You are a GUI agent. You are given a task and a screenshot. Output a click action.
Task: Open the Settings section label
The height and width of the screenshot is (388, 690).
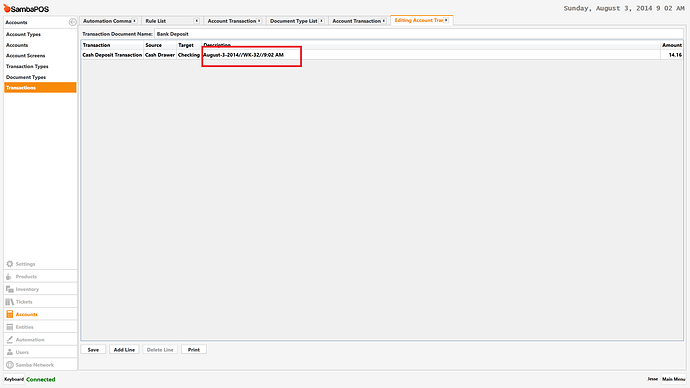pos(26,264)
